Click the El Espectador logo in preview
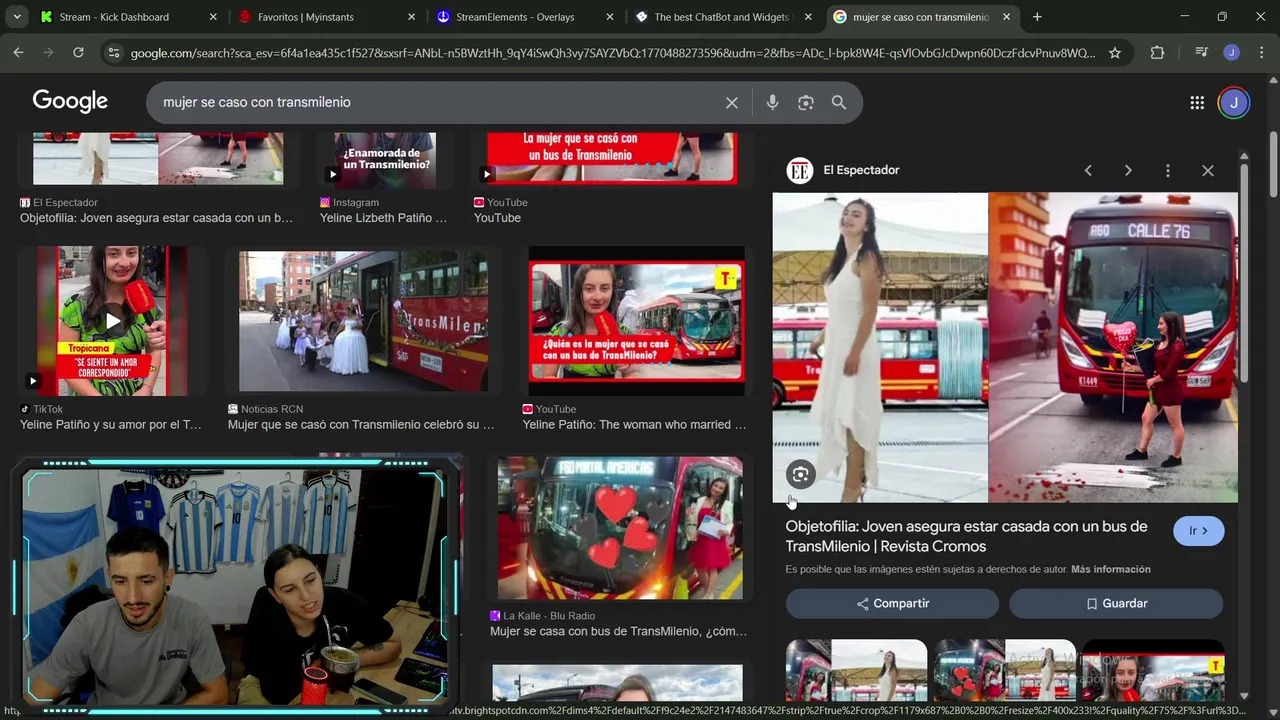Image resolution: width=1280 pixels, height=720 pixels. [x=799, y=170]
